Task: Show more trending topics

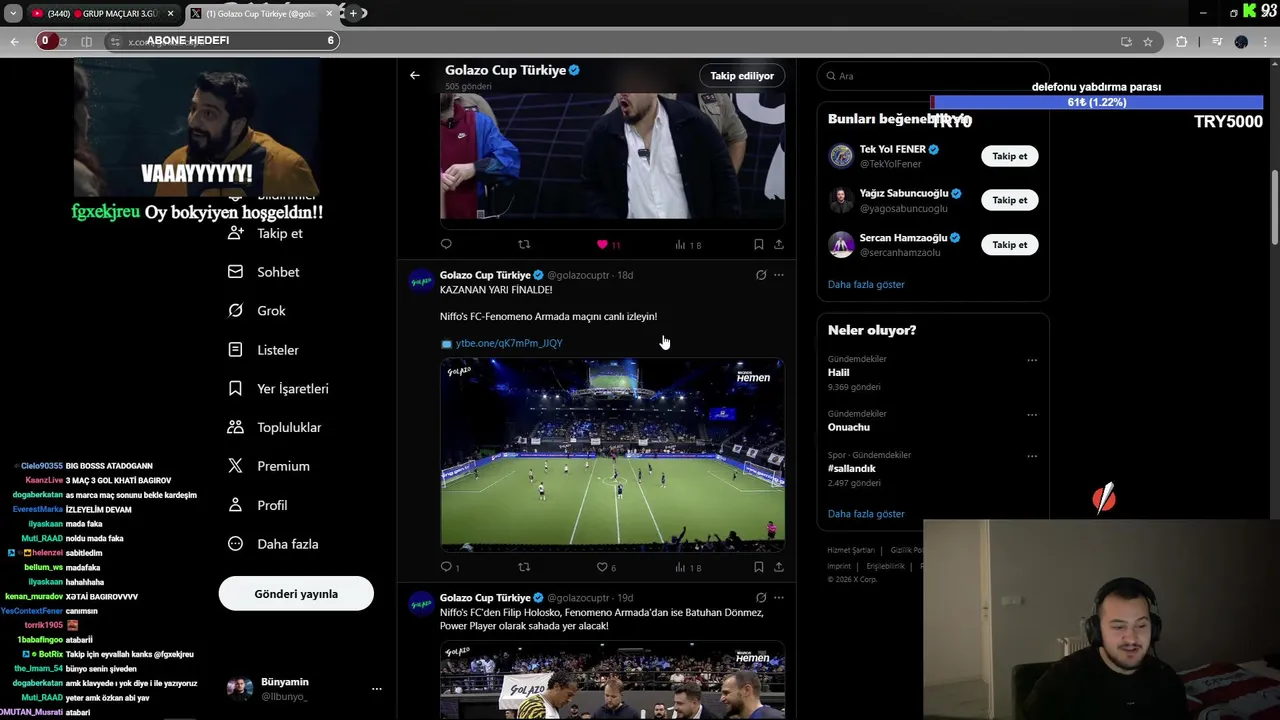Action: click(866, 514)
